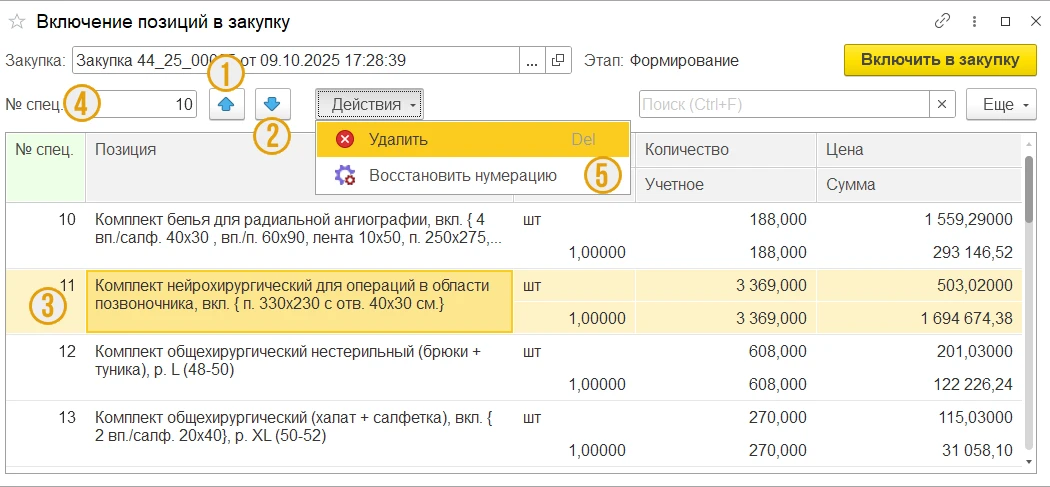Click the price cell 201,03000
1050x487 pixels.
pyautogui.click(x=919, y=351)
